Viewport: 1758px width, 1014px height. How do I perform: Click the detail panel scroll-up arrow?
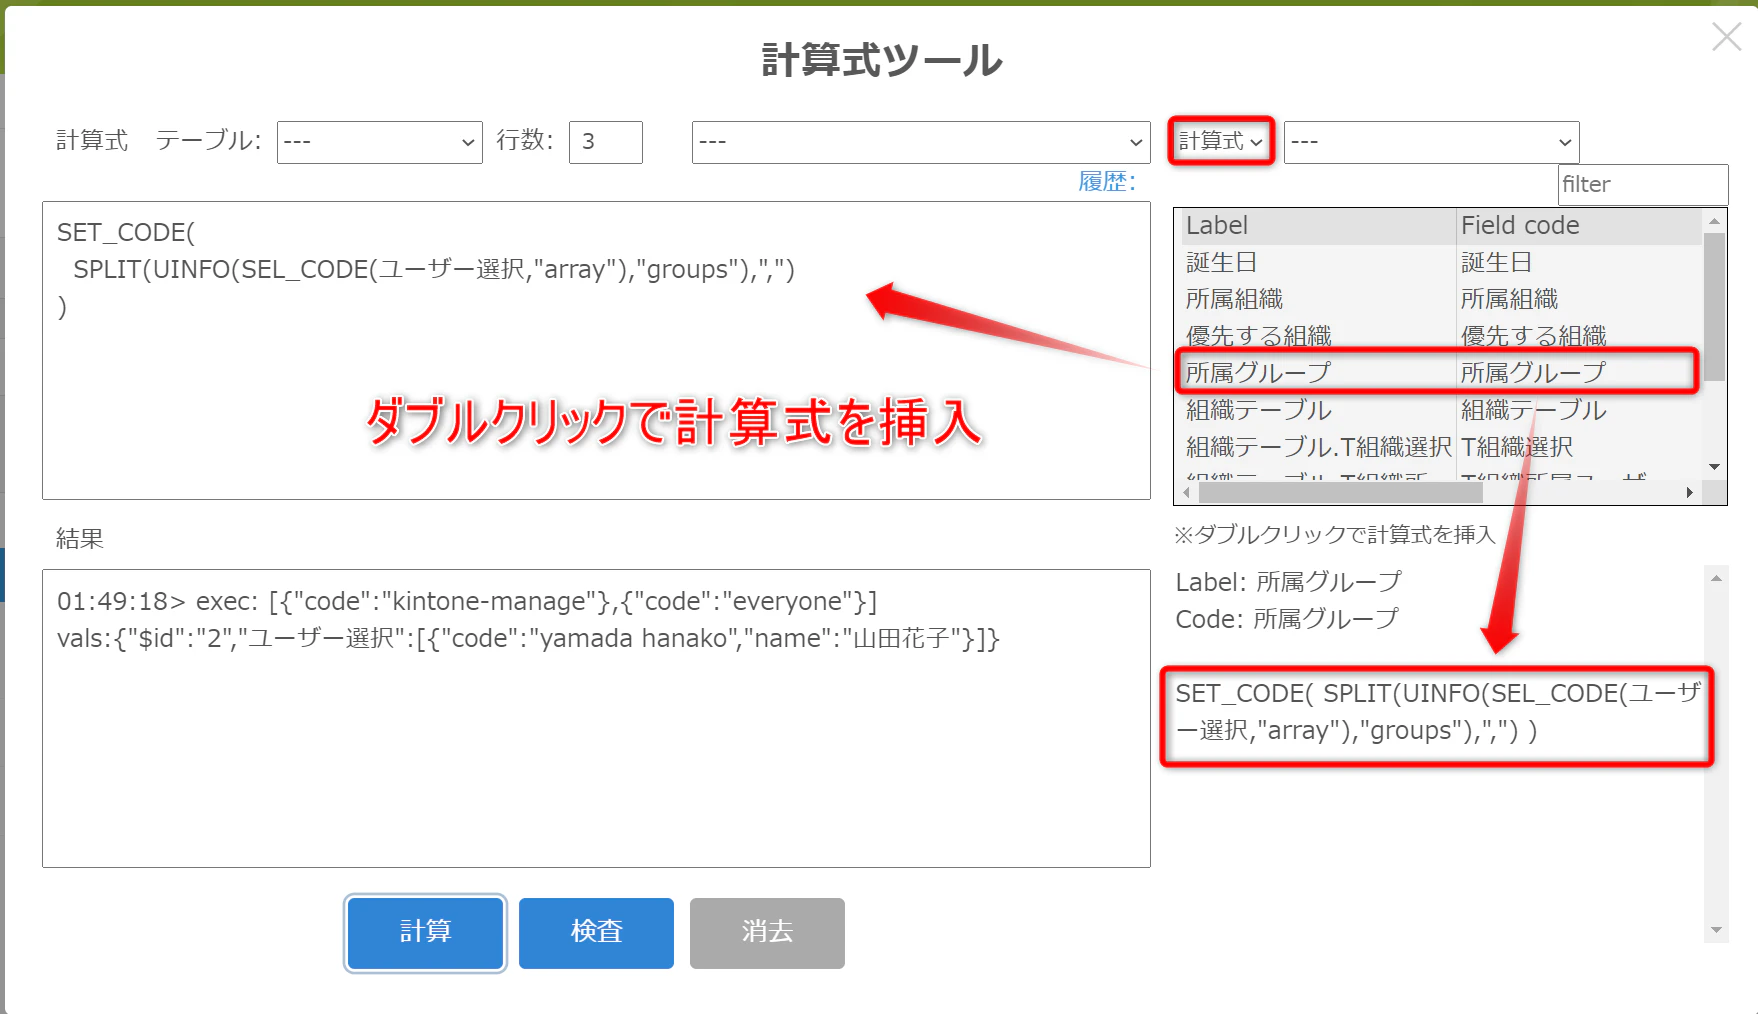(1716, 578)
